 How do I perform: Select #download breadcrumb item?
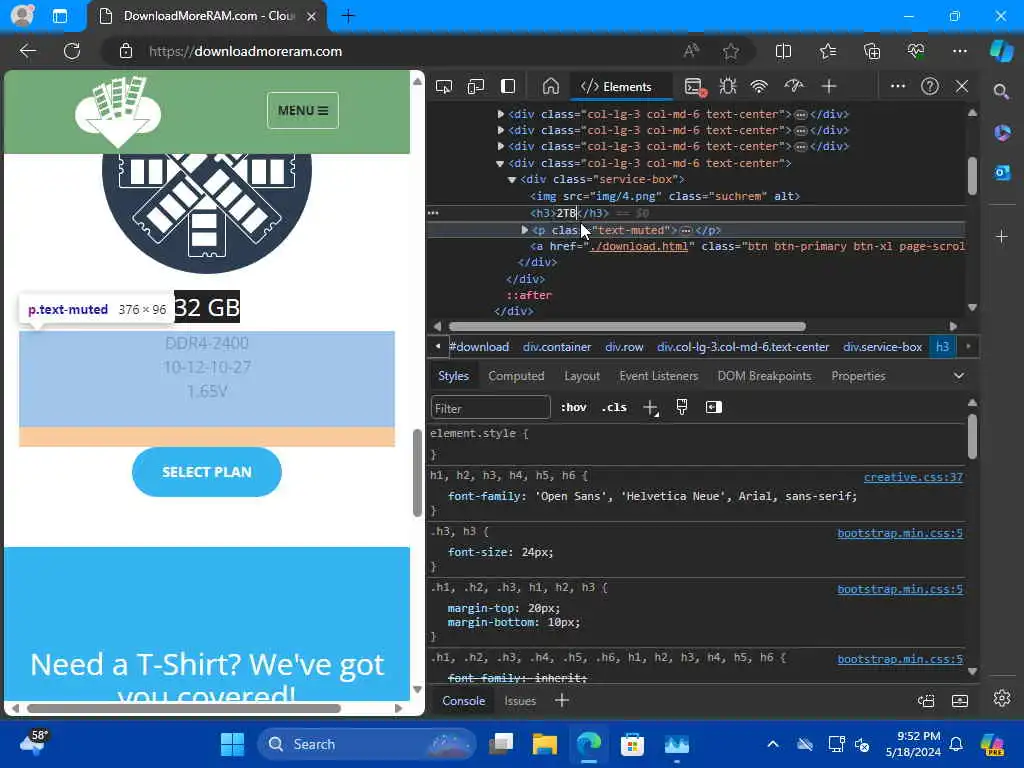(479, 347)
